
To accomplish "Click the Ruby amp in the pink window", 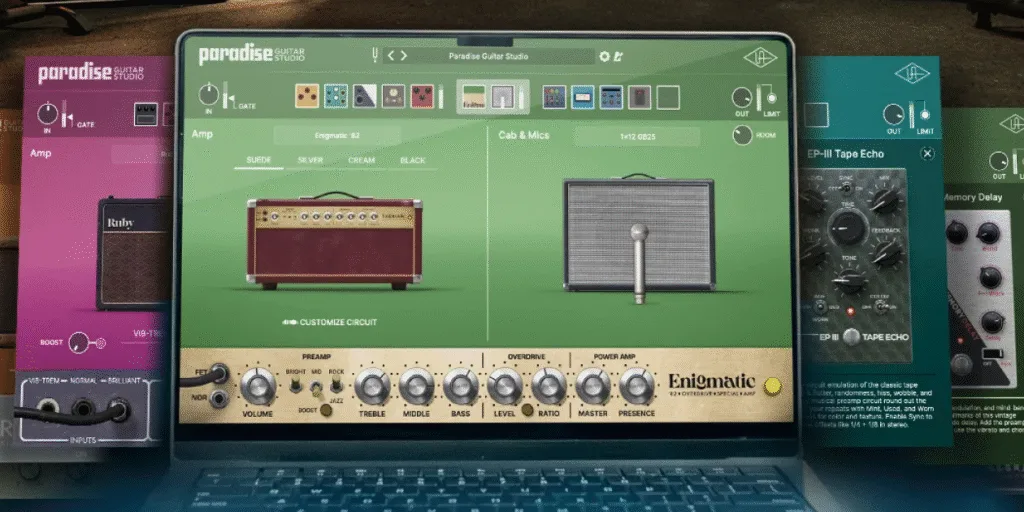I will [x=135, y=253].
